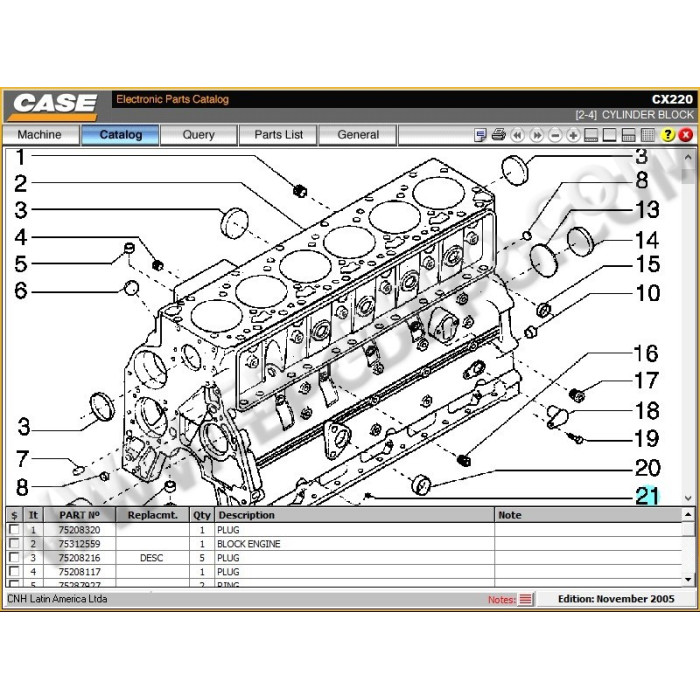Viewport: 700px width, 700px height.
Task: Click Edition: November 2005 status text
Action: coord(616,599)
